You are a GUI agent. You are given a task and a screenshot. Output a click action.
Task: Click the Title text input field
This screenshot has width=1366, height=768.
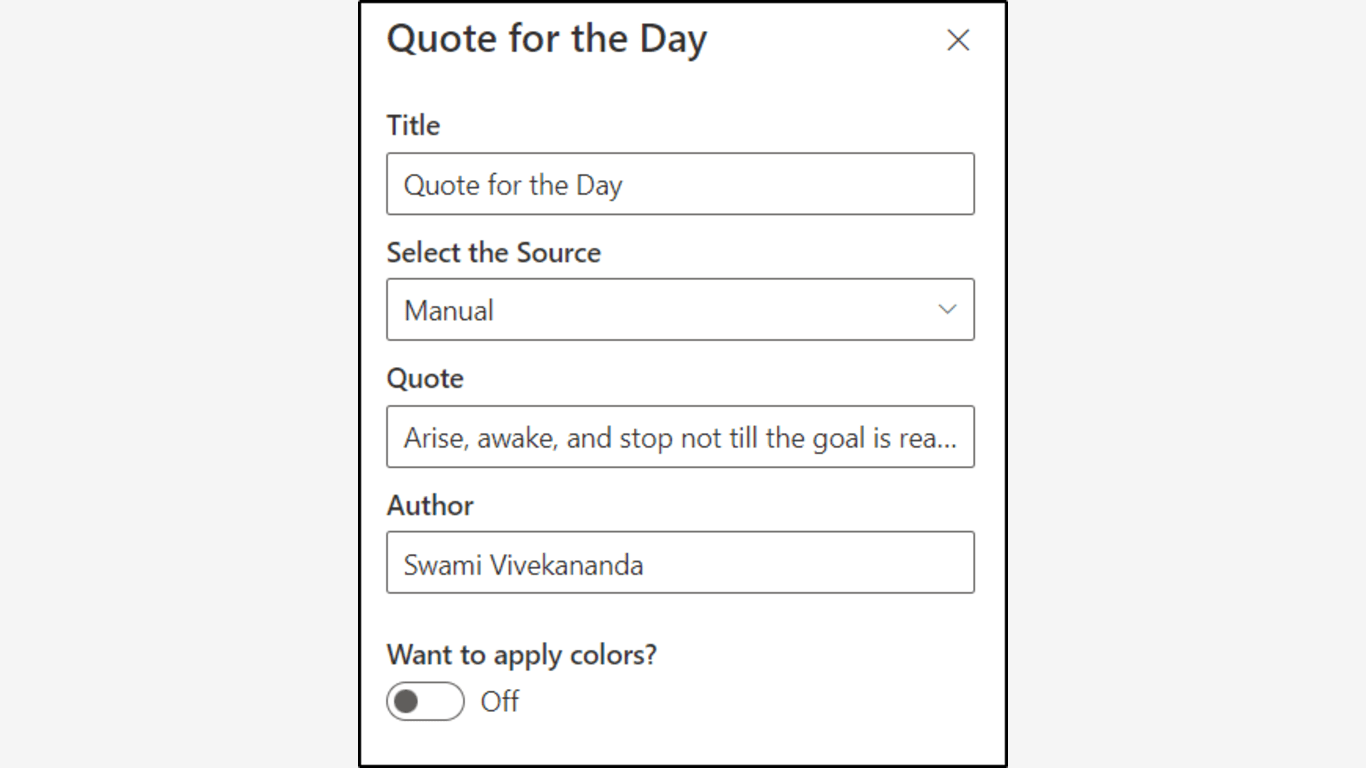[x=680, y=184]
